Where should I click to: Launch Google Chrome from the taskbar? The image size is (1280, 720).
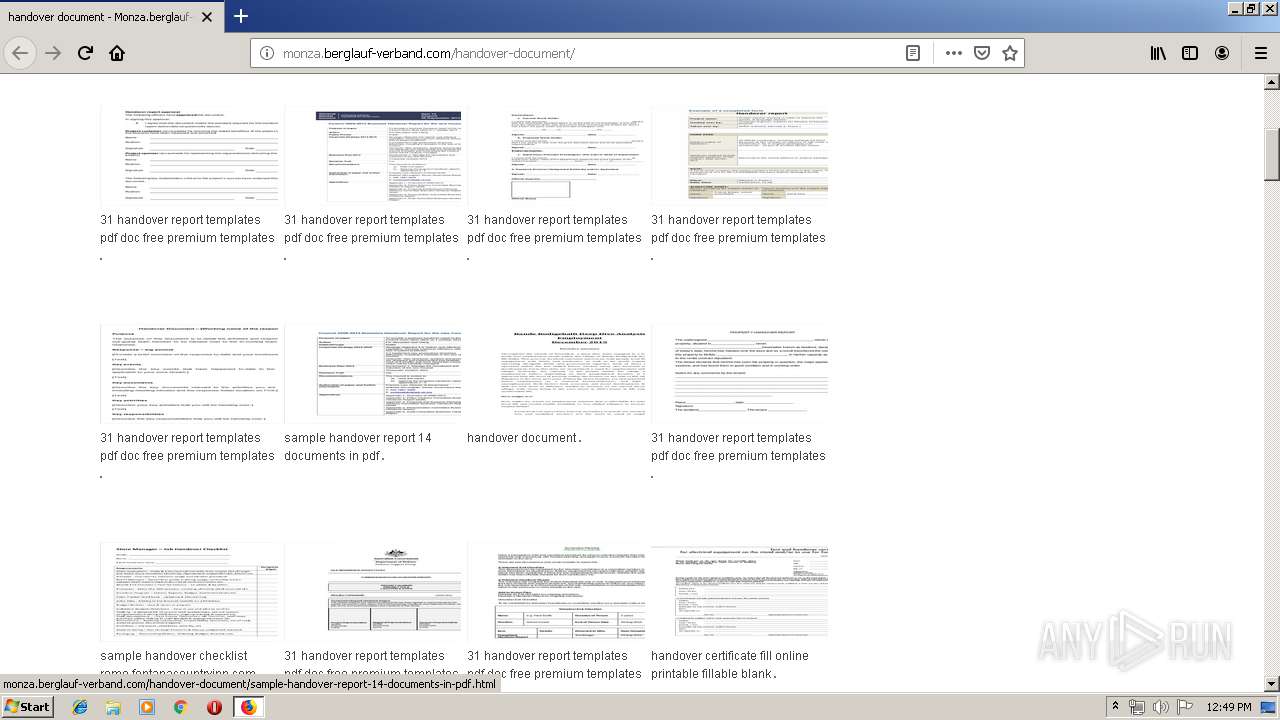pyautogui.click(x=180, y=707)
